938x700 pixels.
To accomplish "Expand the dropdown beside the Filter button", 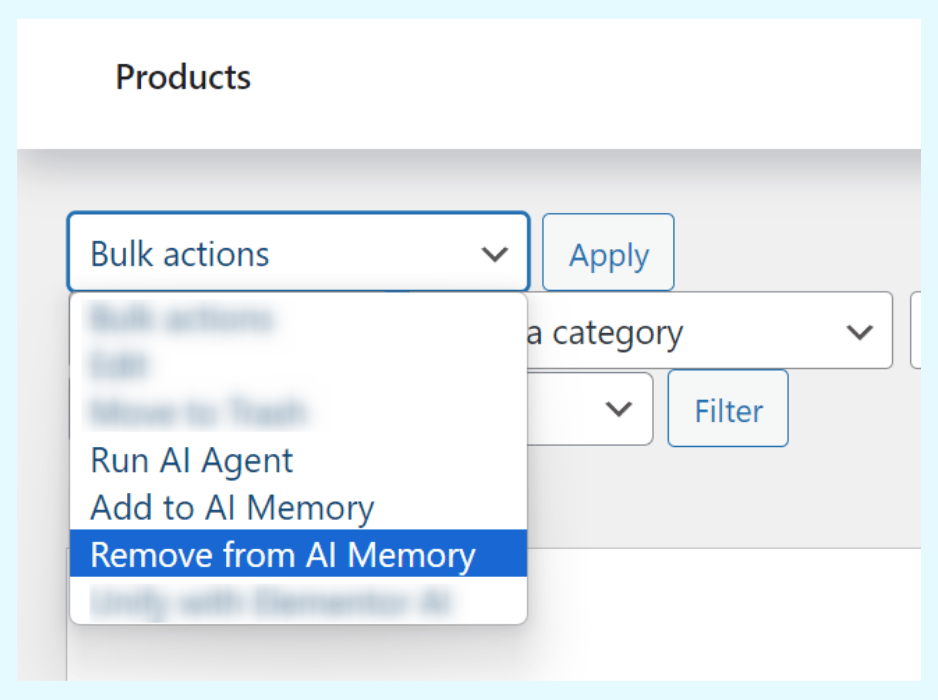I will [x=590, y=409].
